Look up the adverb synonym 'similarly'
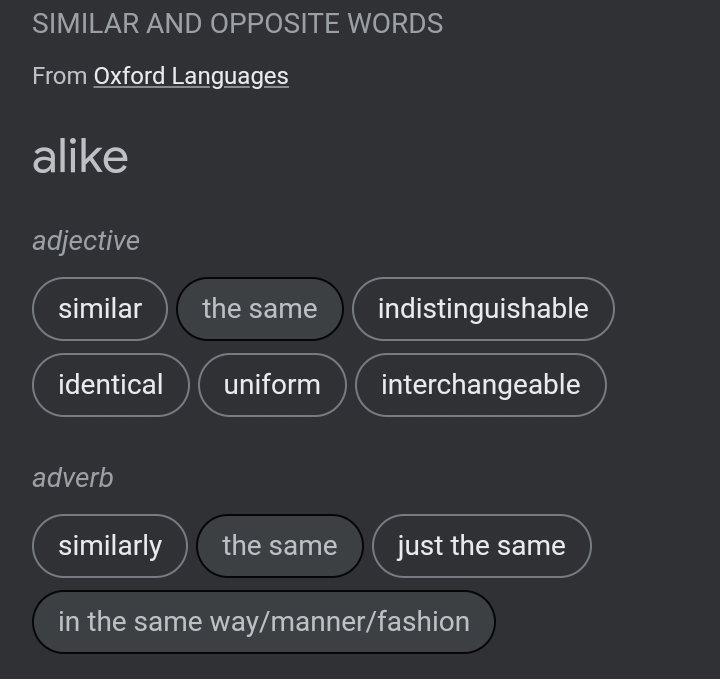This screenshot has height=679, width=720. 110,546
